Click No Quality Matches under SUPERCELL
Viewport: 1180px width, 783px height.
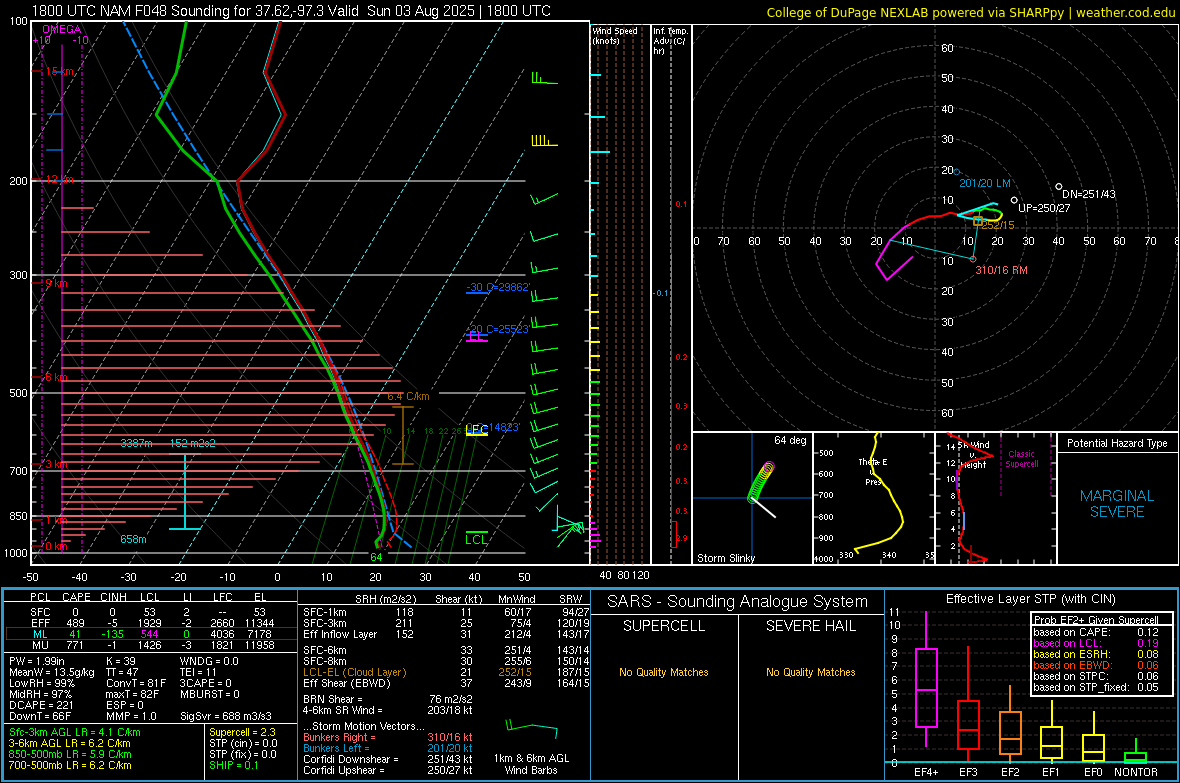pyautogui.click(x=664, y=672)
